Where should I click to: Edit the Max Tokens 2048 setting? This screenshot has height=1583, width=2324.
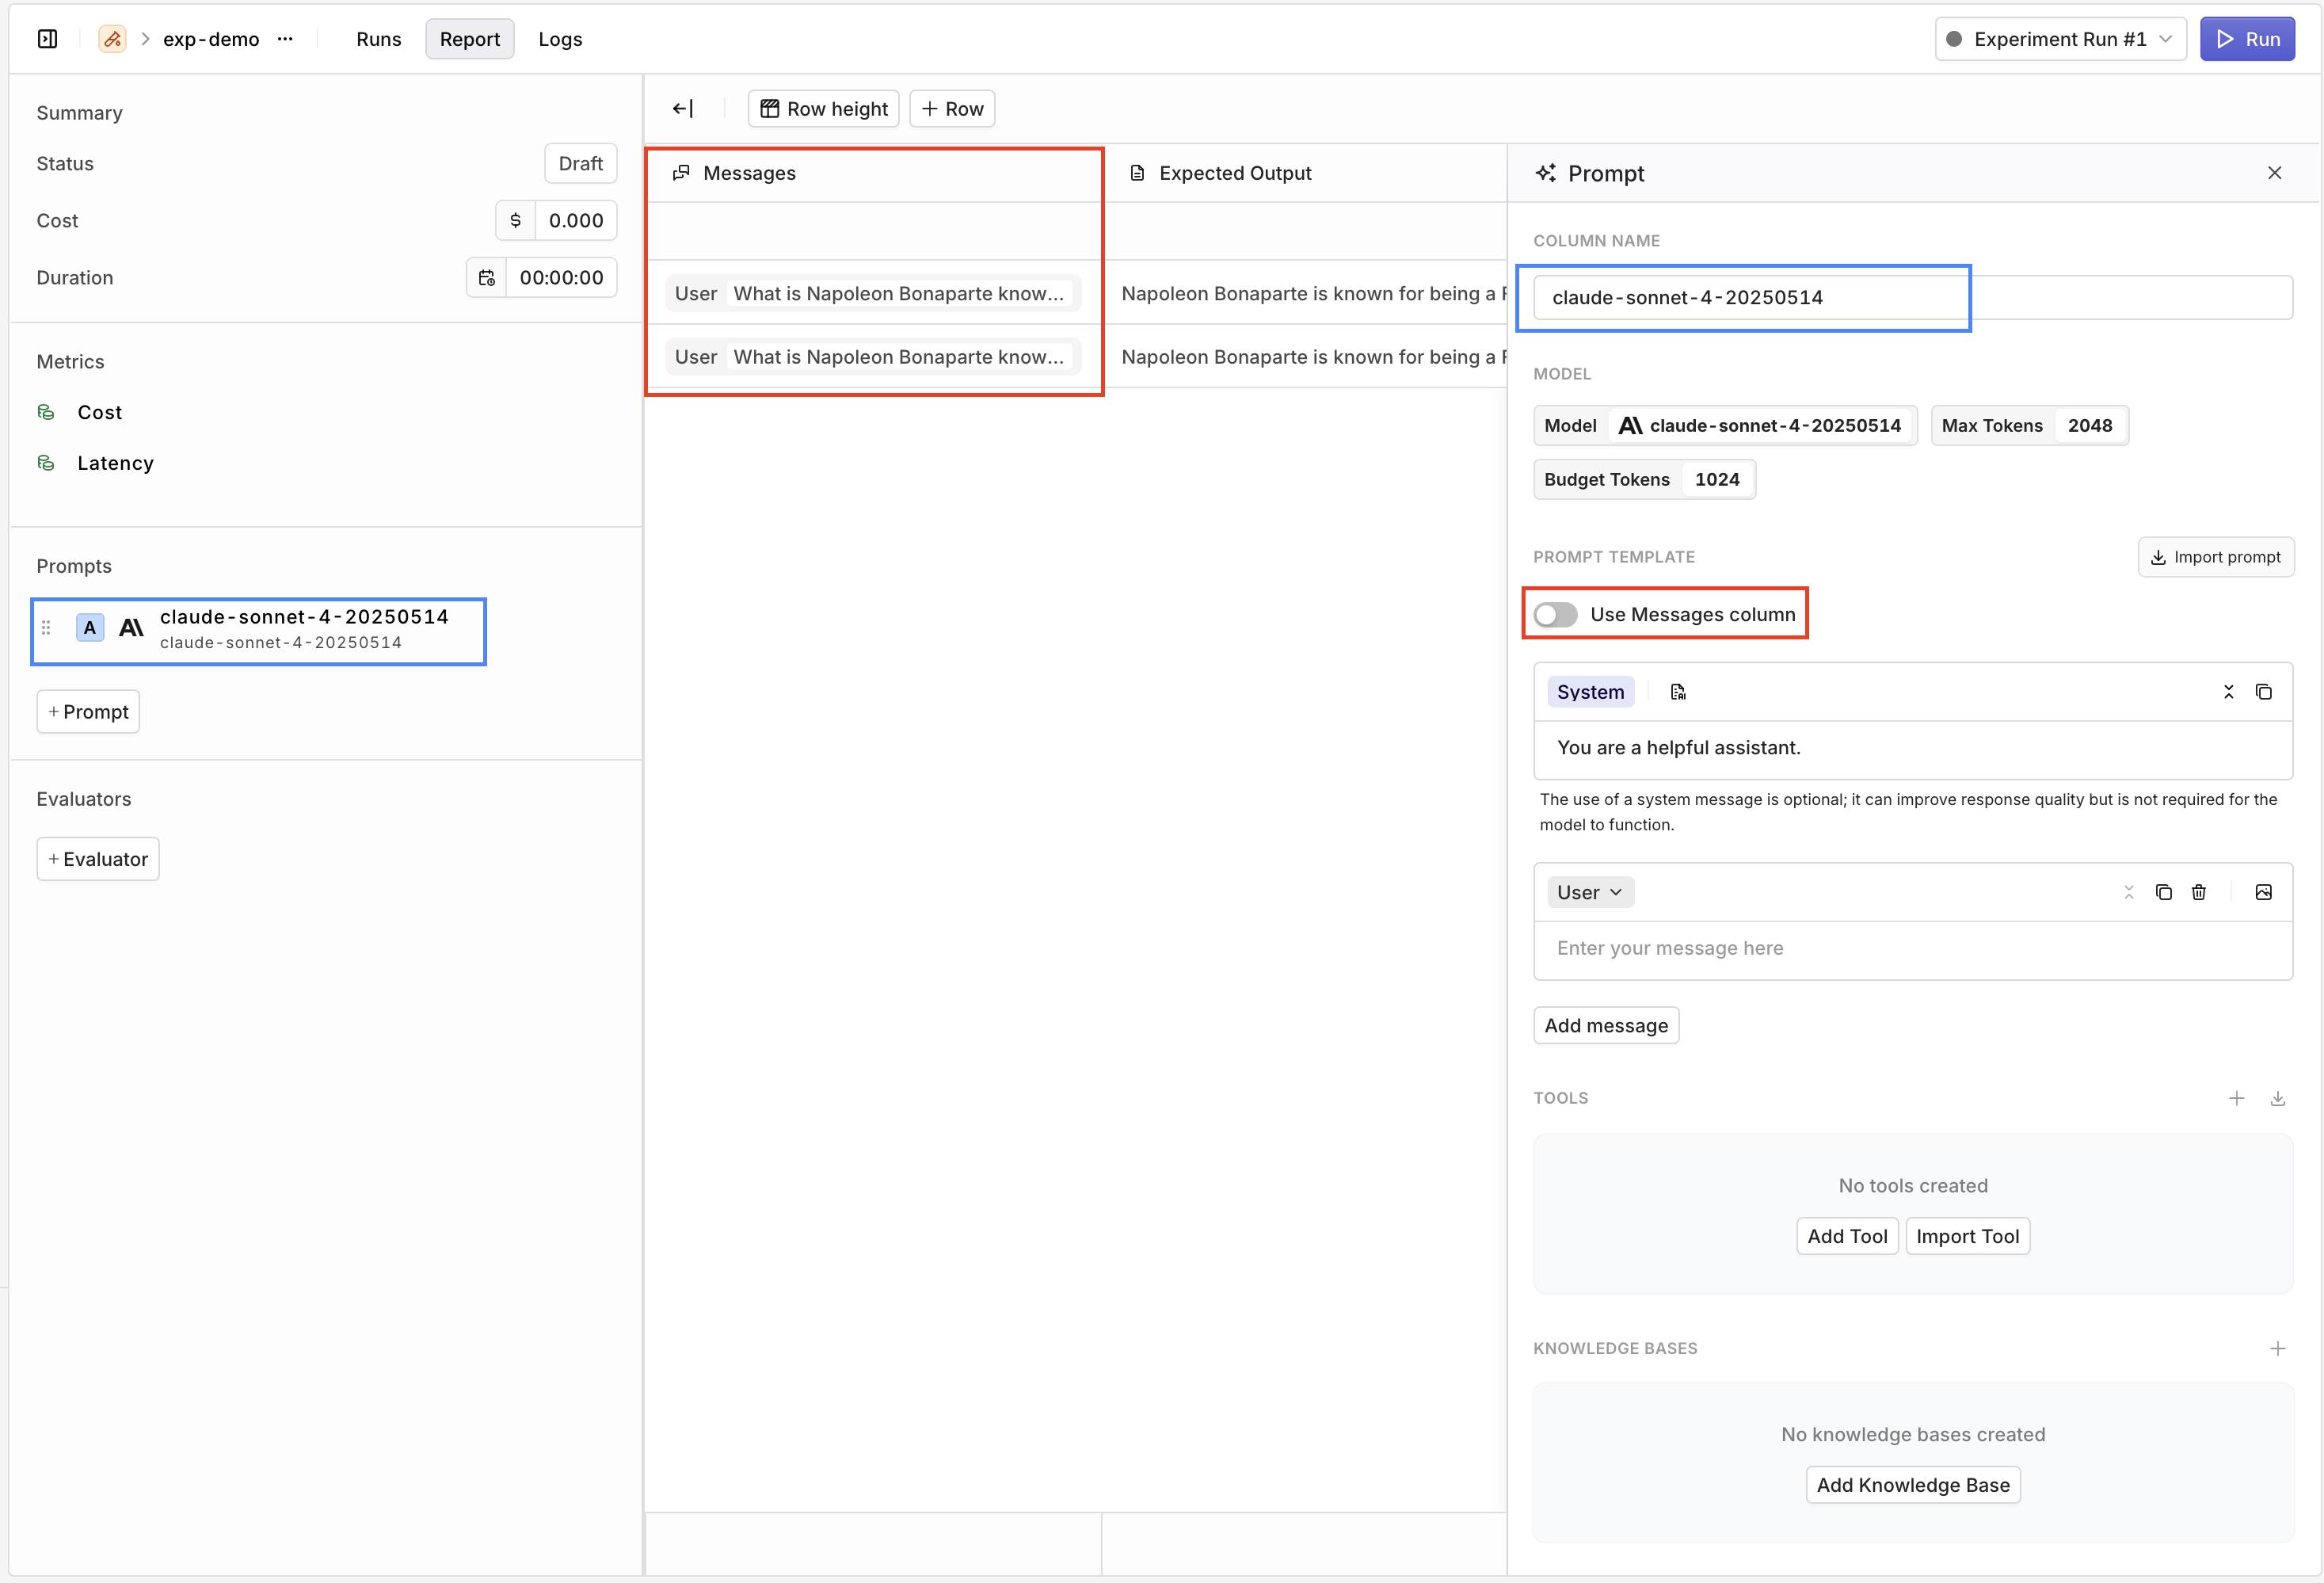point(2029,426)
